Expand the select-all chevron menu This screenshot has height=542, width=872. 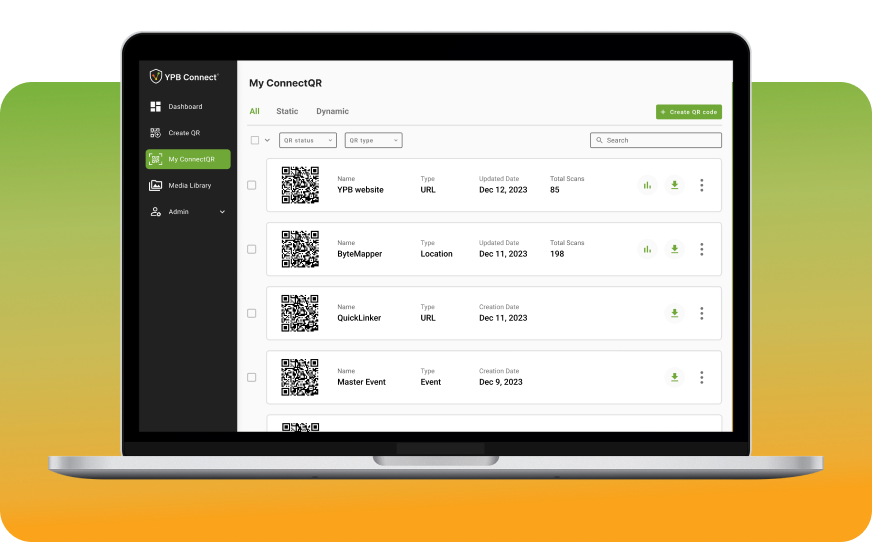267,140
